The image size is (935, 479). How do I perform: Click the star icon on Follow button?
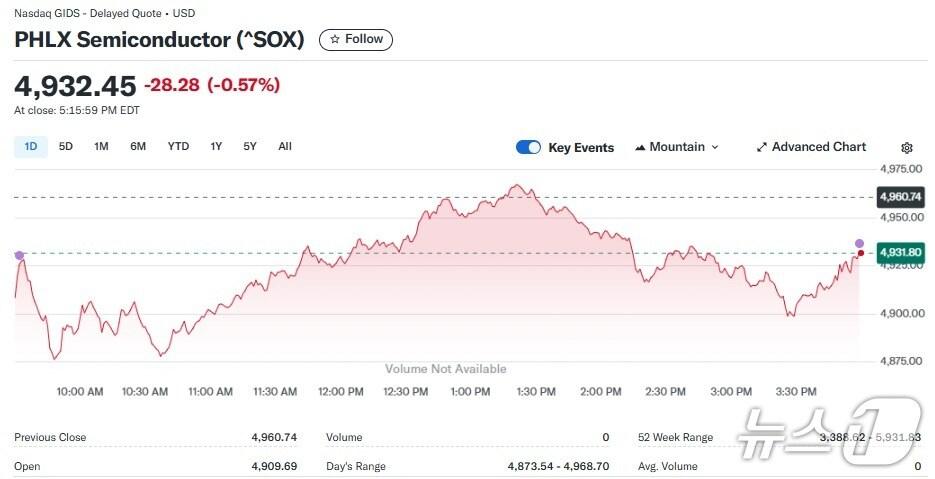tap(335, 39)
